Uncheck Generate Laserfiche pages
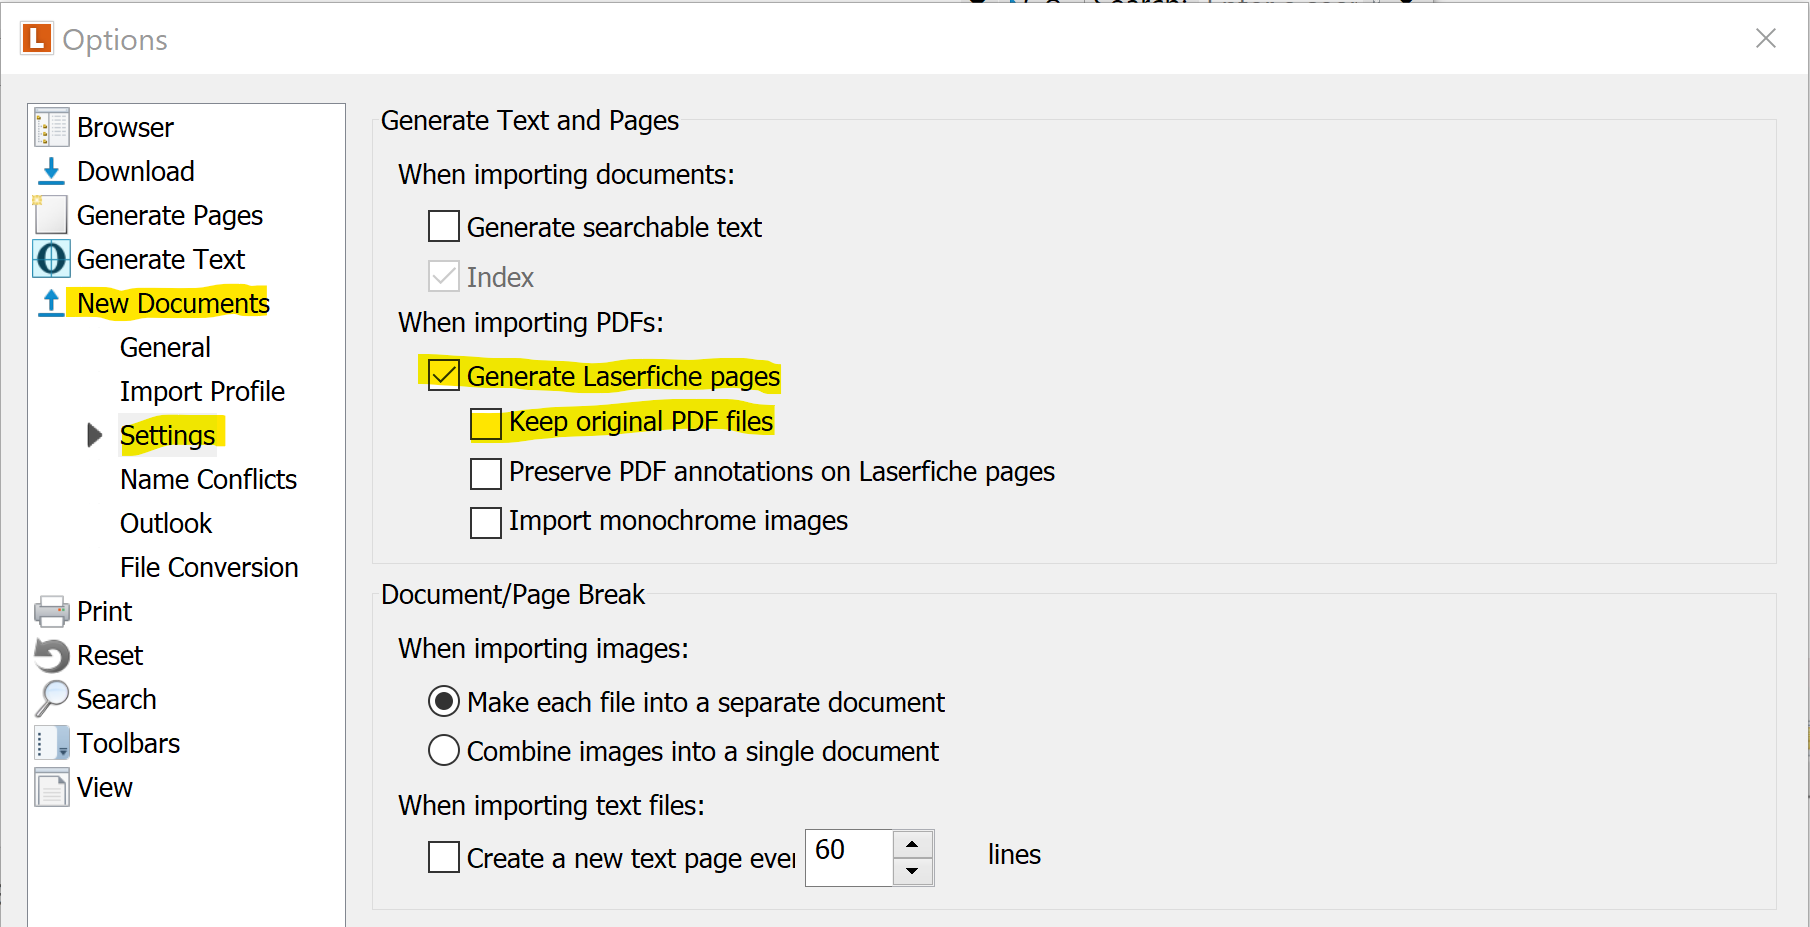The image size is (1810, 927). point(444,375)
